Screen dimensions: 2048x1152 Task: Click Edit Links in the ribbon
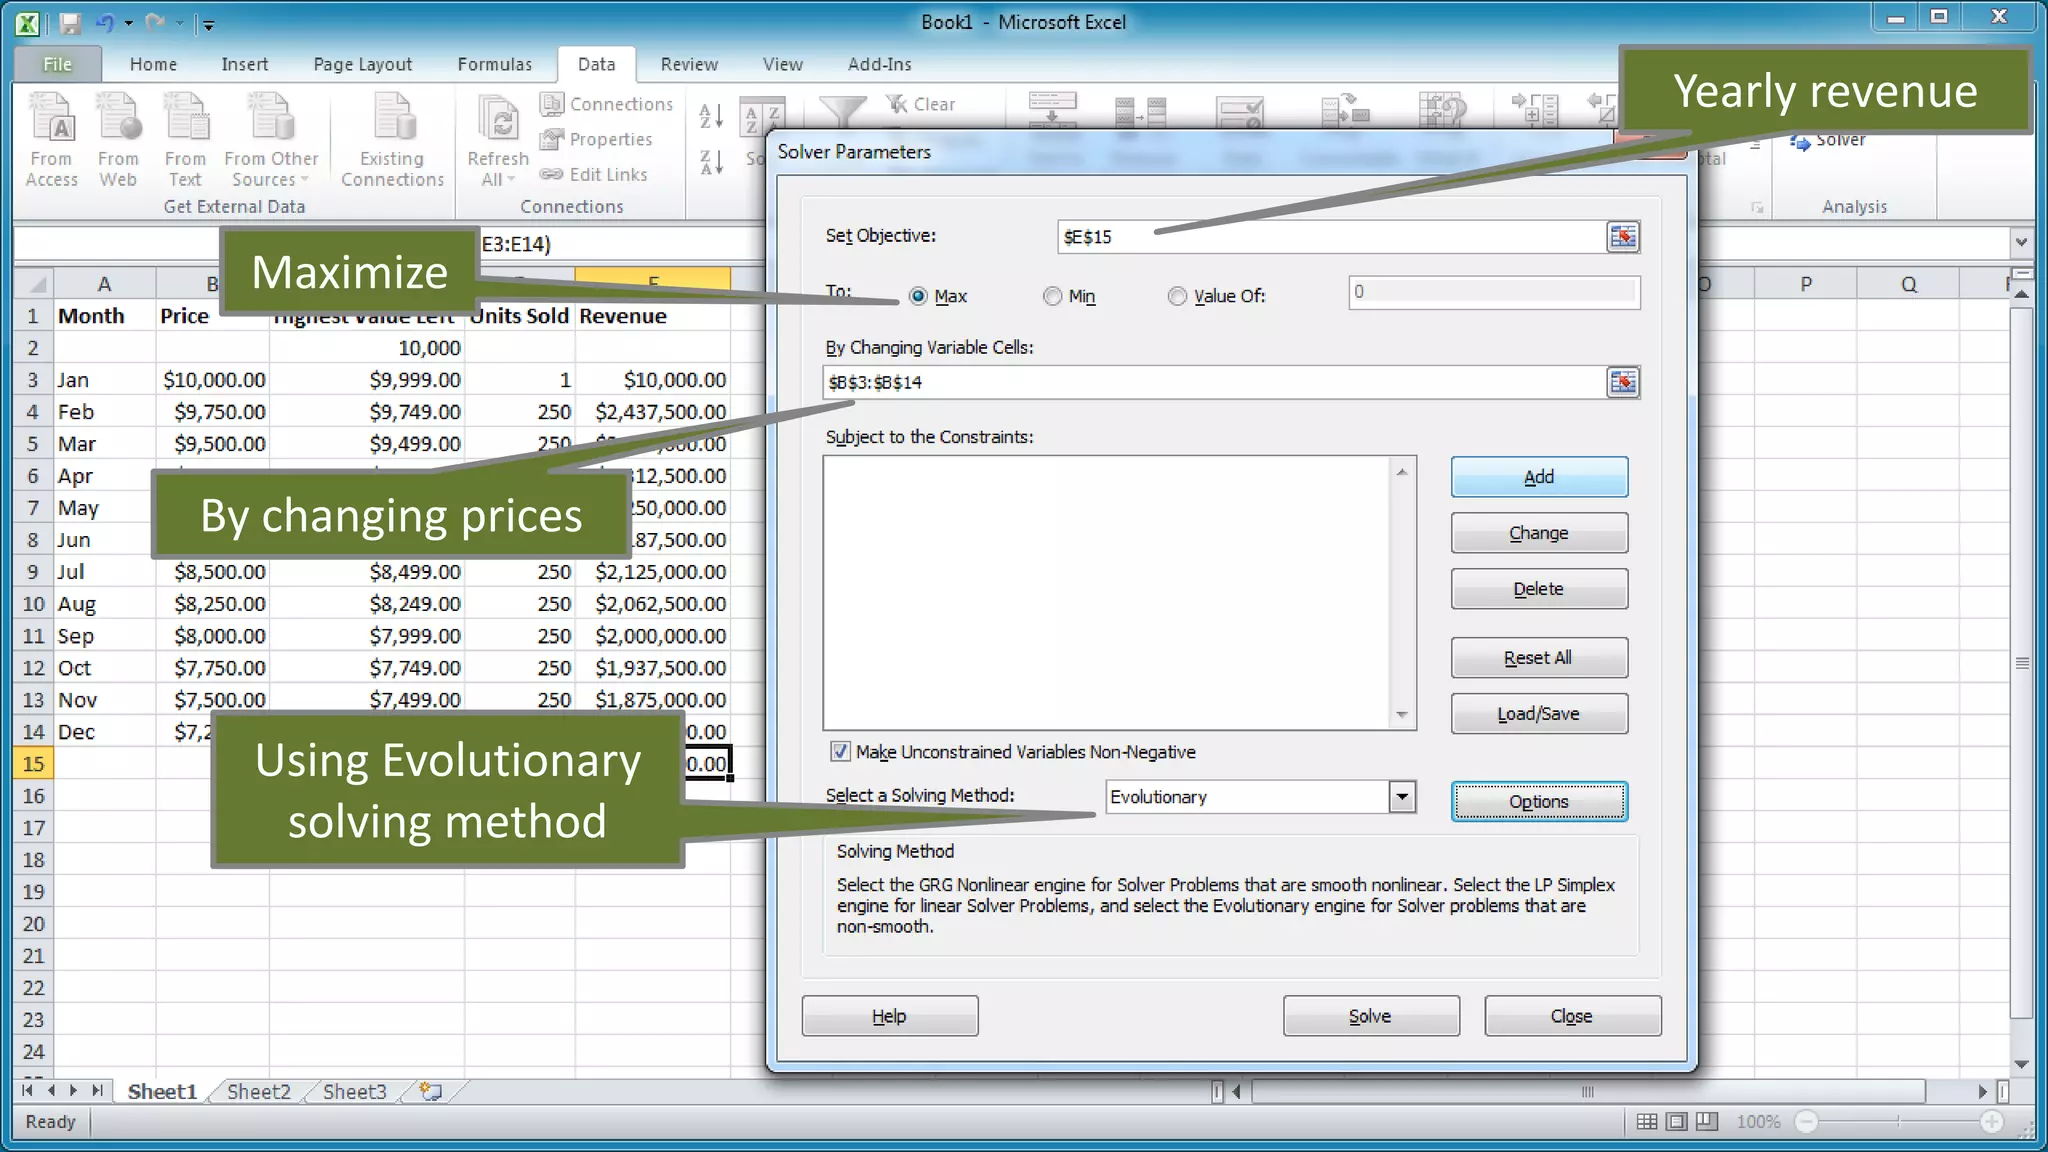594,174
